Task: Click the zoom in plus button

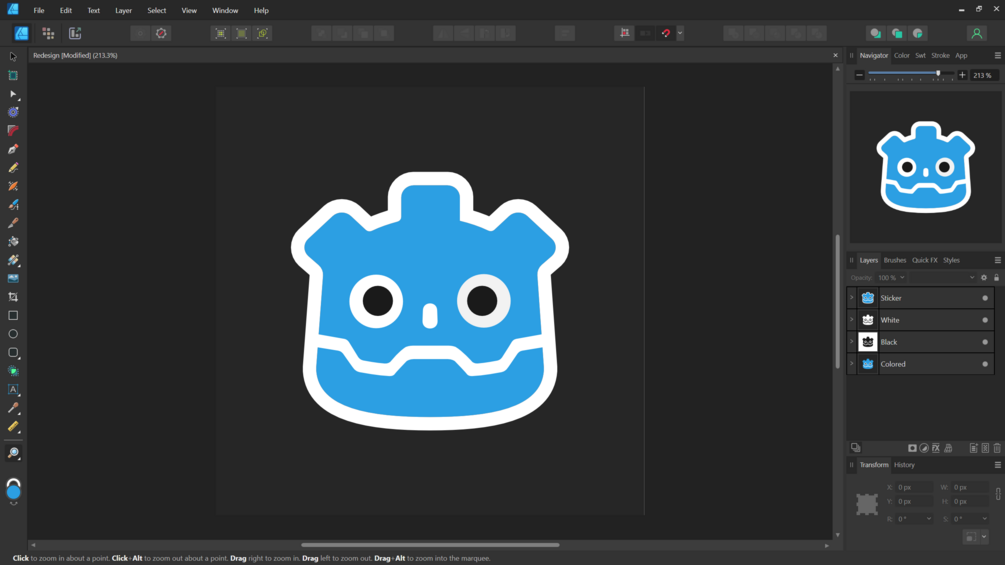Action: click(962, 75)
